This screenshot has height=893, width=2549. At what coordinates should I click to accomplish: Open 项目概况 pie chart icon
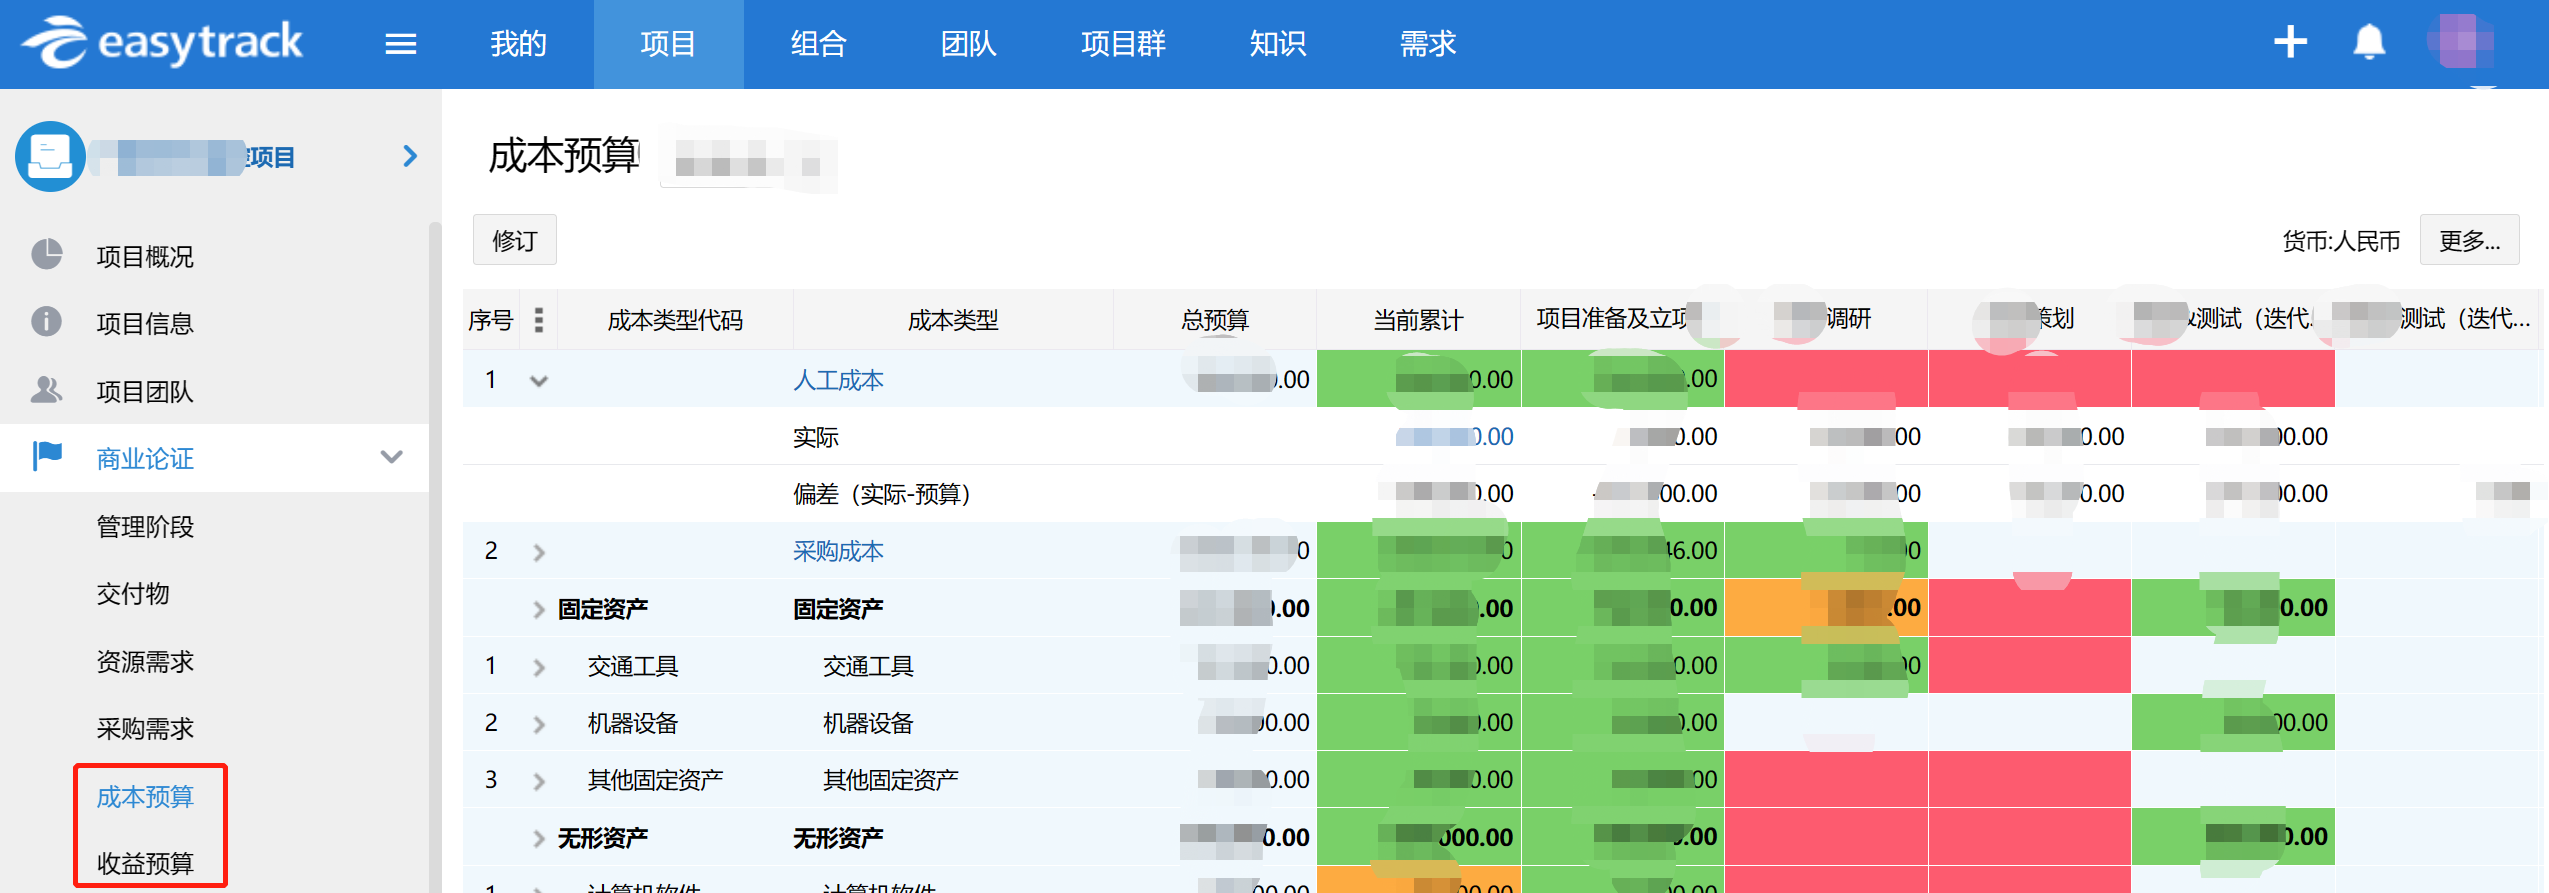pos(47,255)
